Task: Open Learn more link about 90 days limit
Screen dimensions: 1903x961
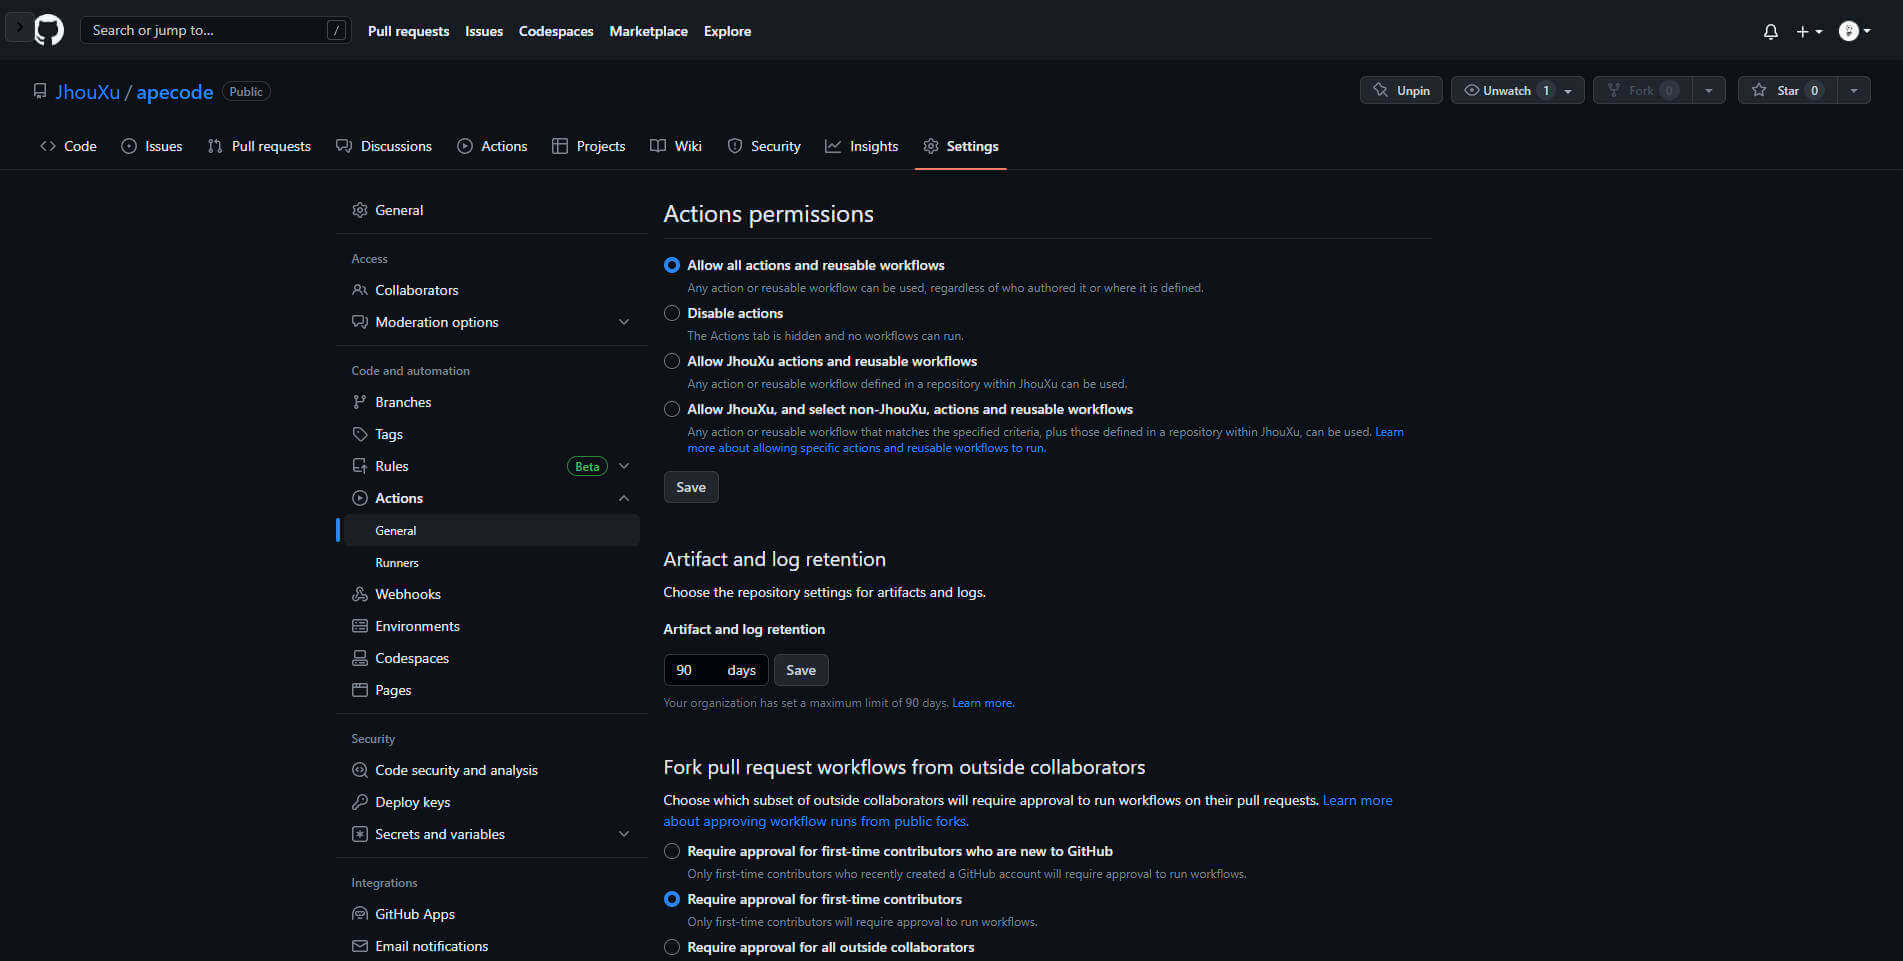Action: point(982,703)
